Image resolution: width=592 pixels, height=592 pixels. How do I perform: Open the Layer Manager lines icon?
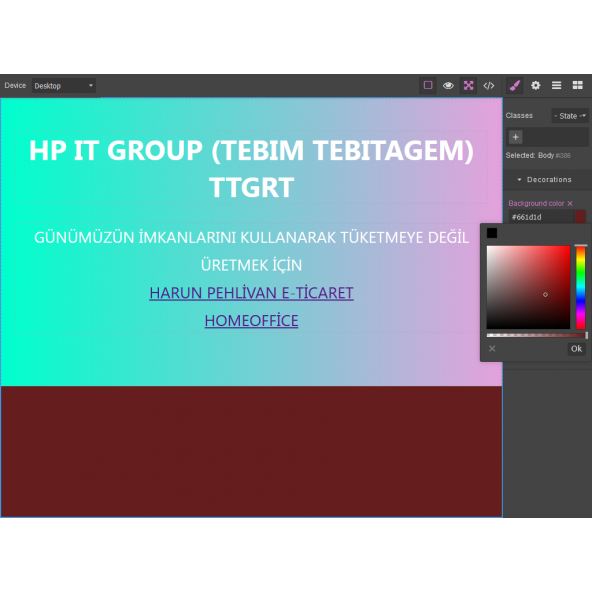pos(556,85)
